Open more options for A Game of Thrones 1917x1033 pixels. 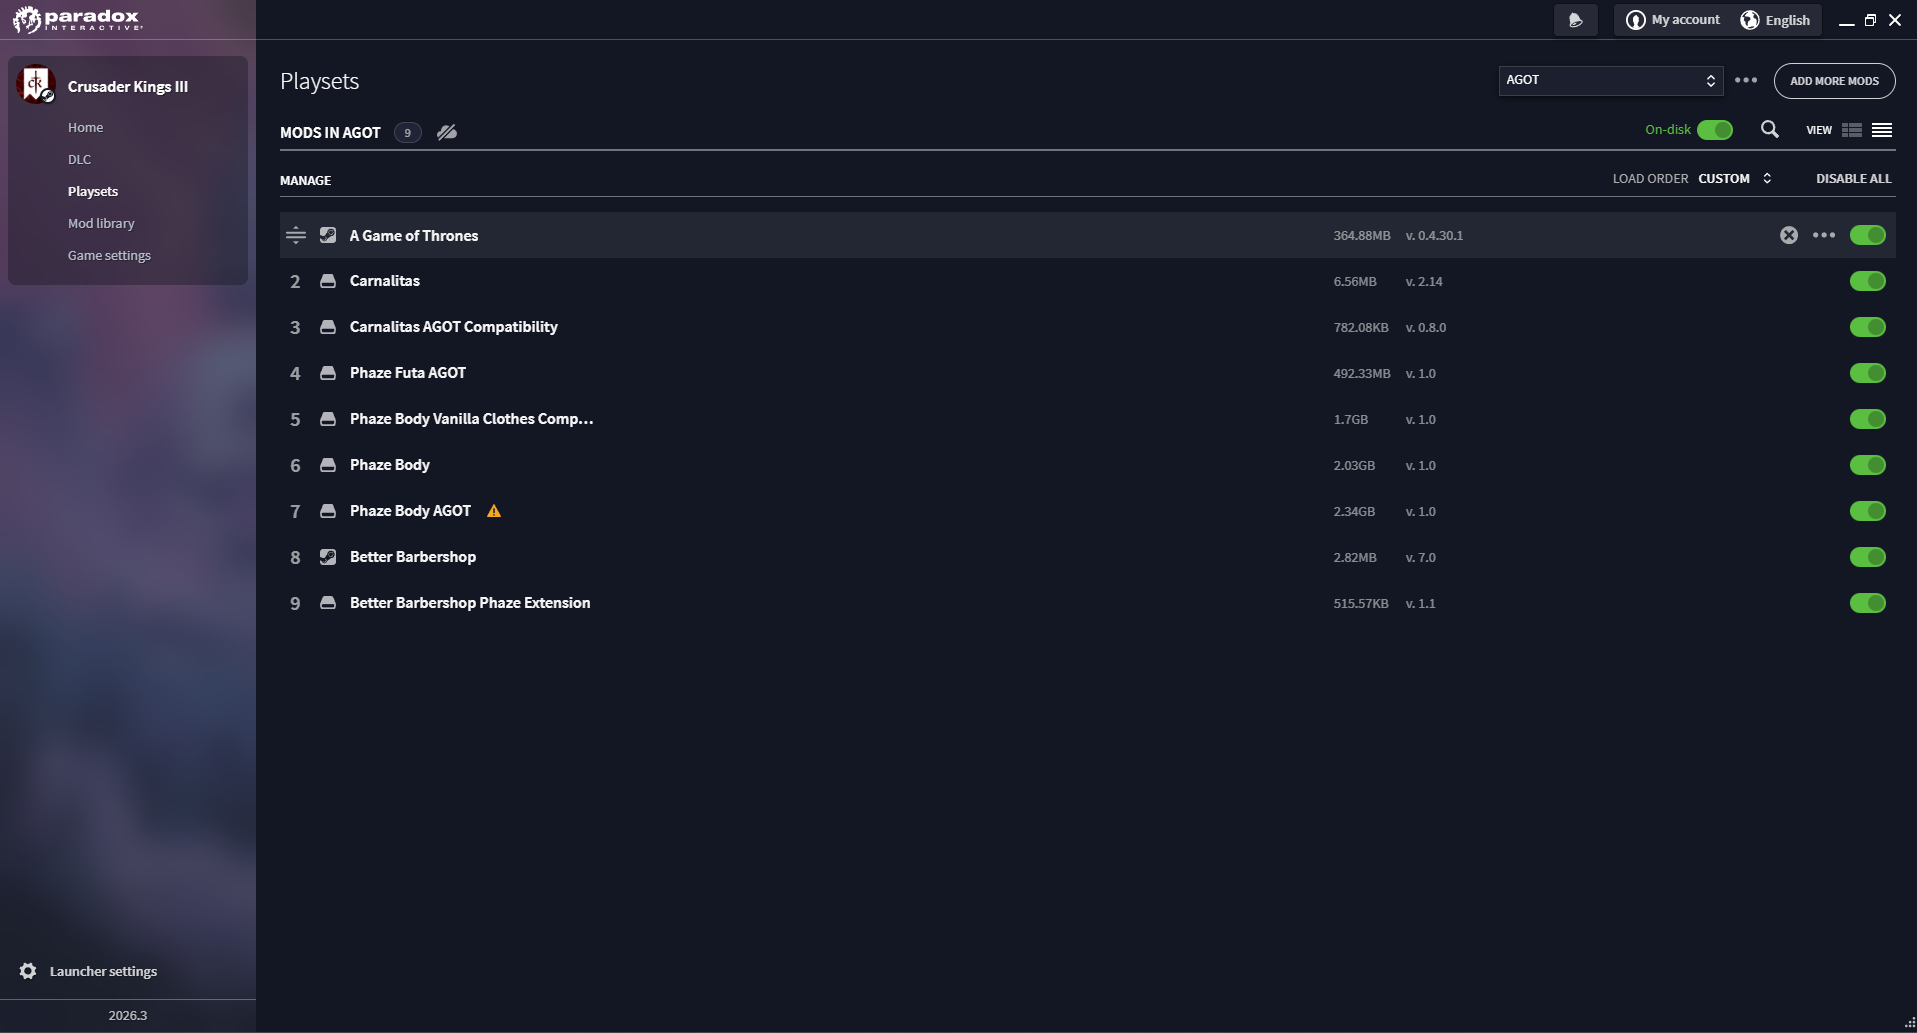pyautogui.click(x=1824, y=235)
